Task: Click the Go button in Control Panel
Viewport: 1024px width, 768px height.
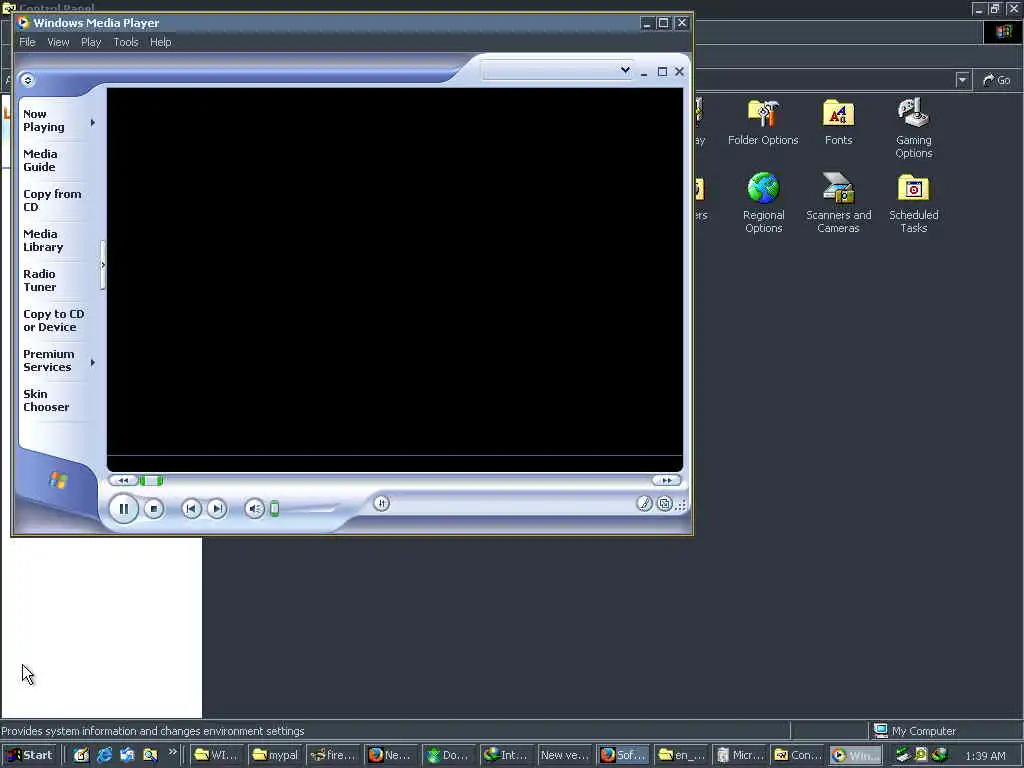Action: (x=997, y=80)
